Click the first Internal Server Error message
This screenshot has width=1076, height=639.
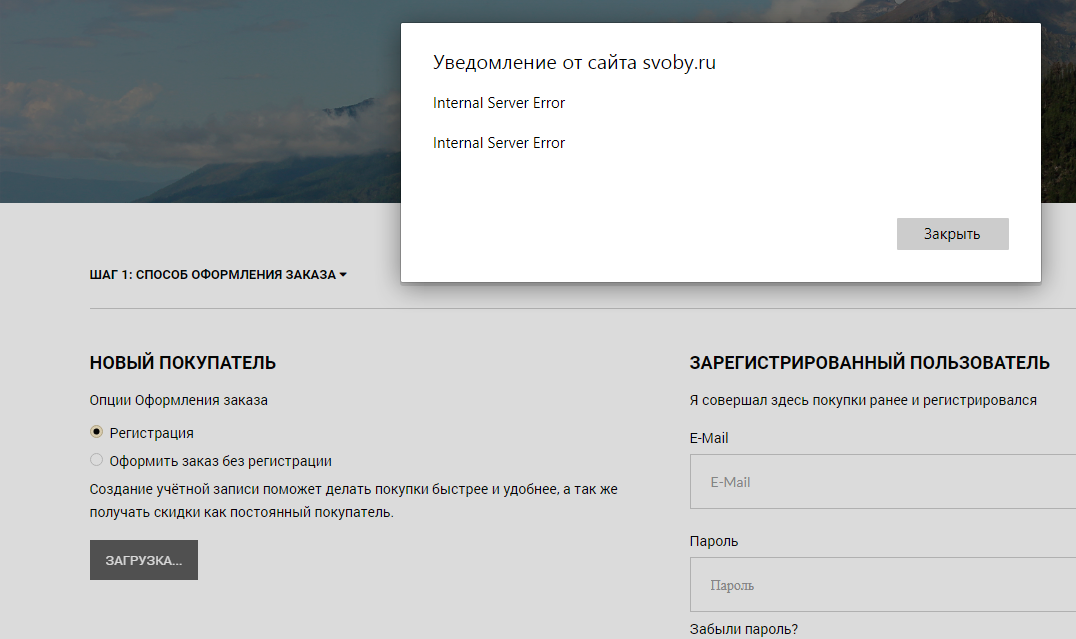pos(499,103)
